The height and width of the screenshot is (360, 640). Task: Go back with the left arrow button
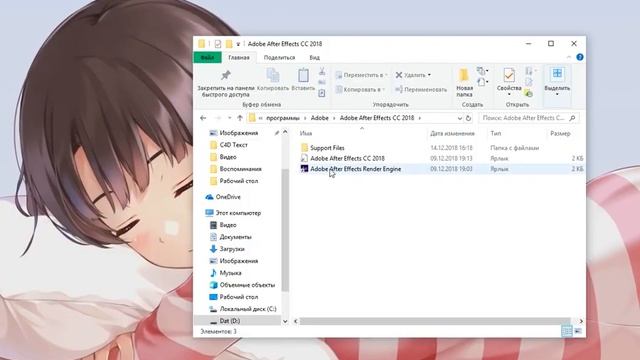pyautogui.click(x=203, y=118)
